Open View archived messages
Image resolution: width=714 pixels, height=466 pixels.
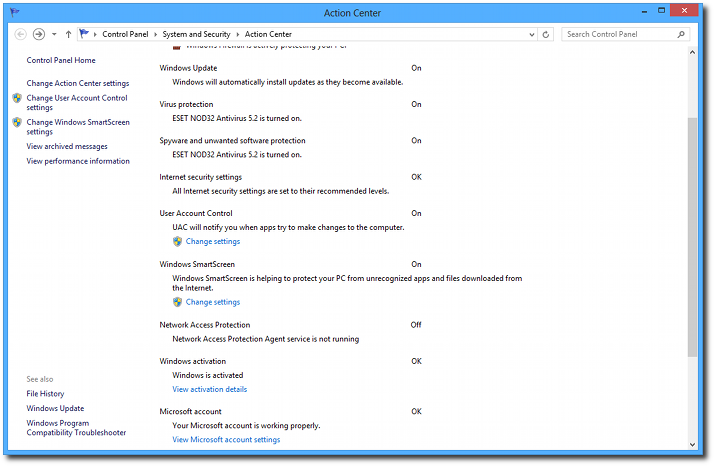[67, 146]
